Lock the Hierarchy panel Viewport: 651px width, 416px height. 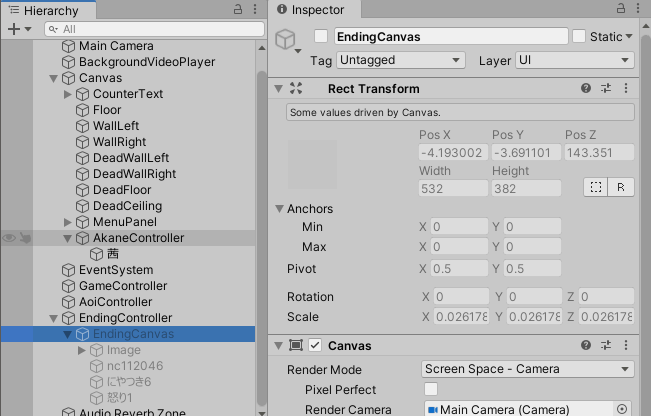(x=238, y=9)
